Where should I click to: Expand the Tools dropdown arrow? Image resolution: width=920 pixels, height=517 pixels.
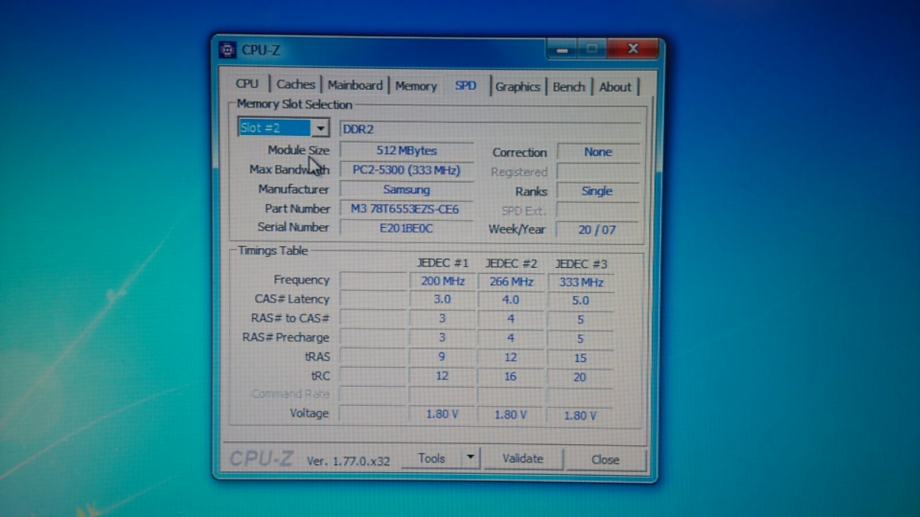click(471, 458)
